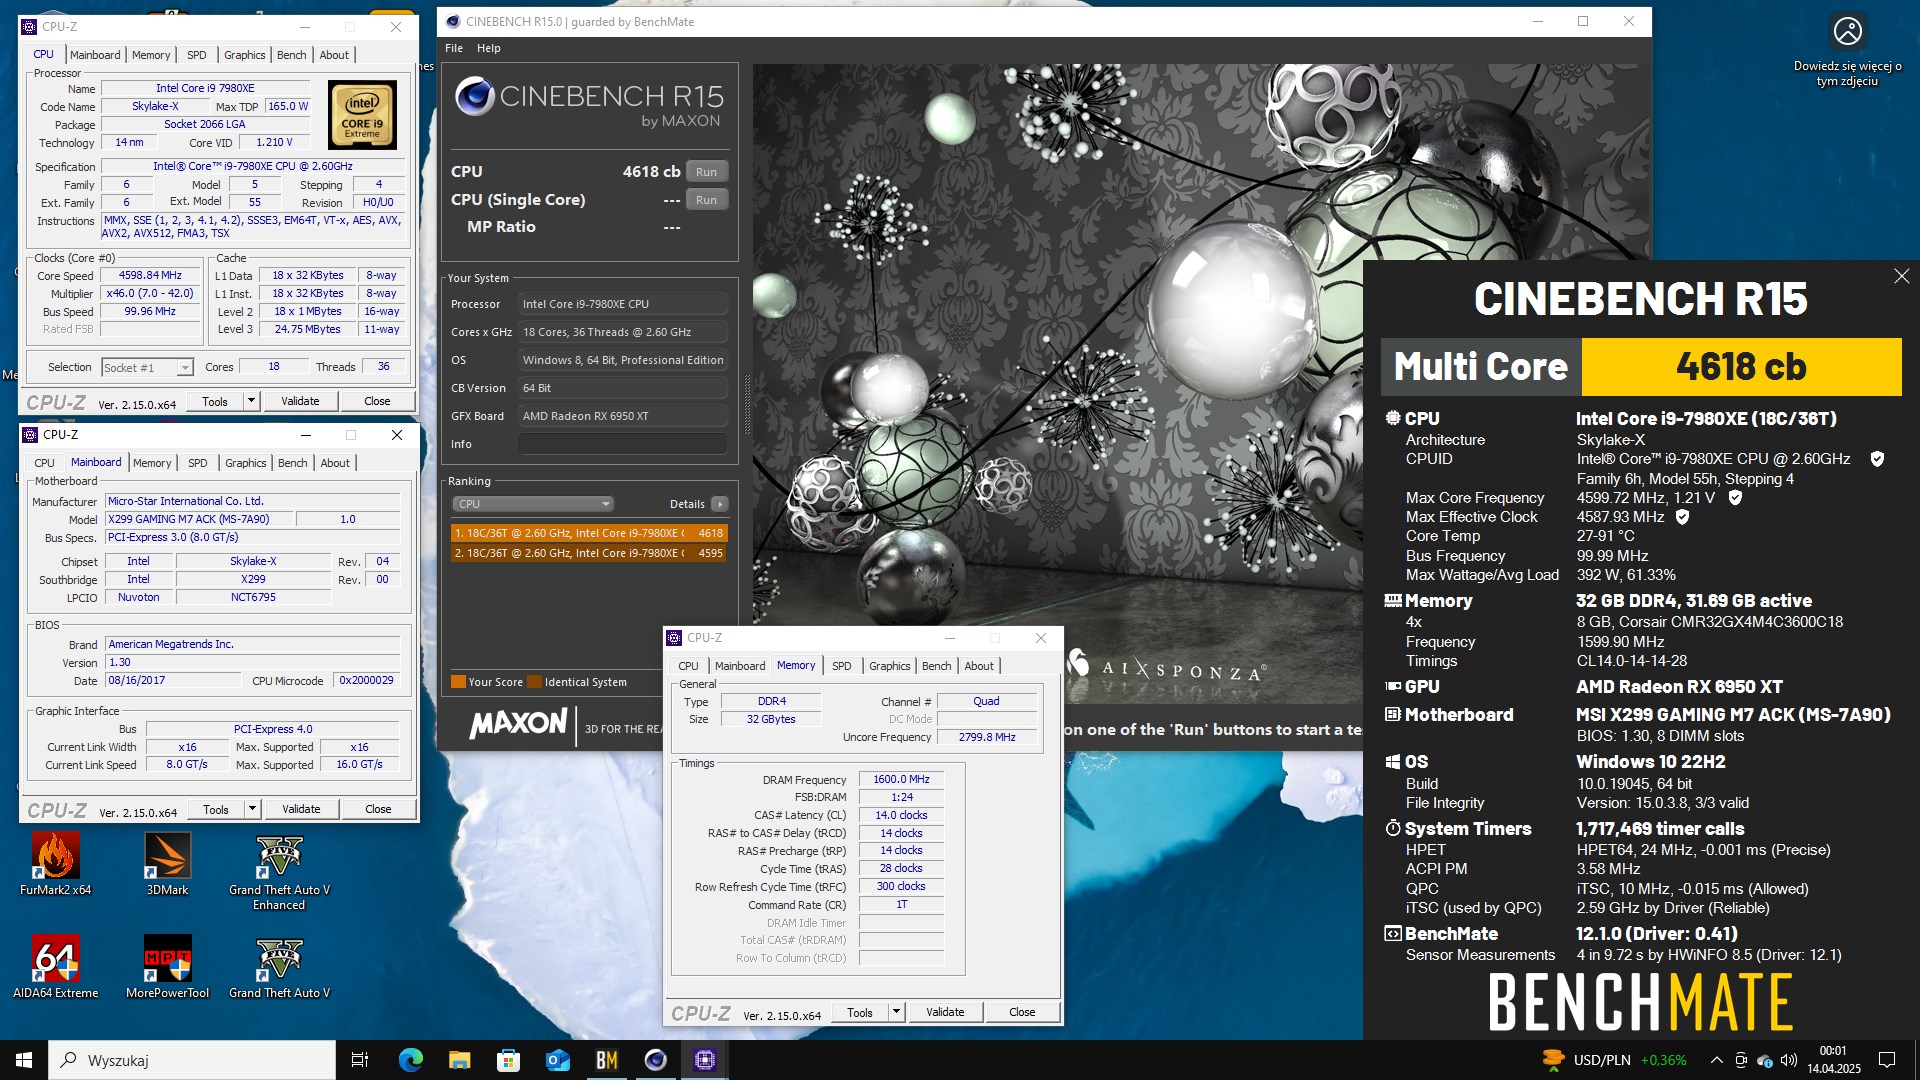The height and width of the screenshot is (1080, 1920).
Task: Open the taskbar clock and date
Action: coord(1834,1060)
